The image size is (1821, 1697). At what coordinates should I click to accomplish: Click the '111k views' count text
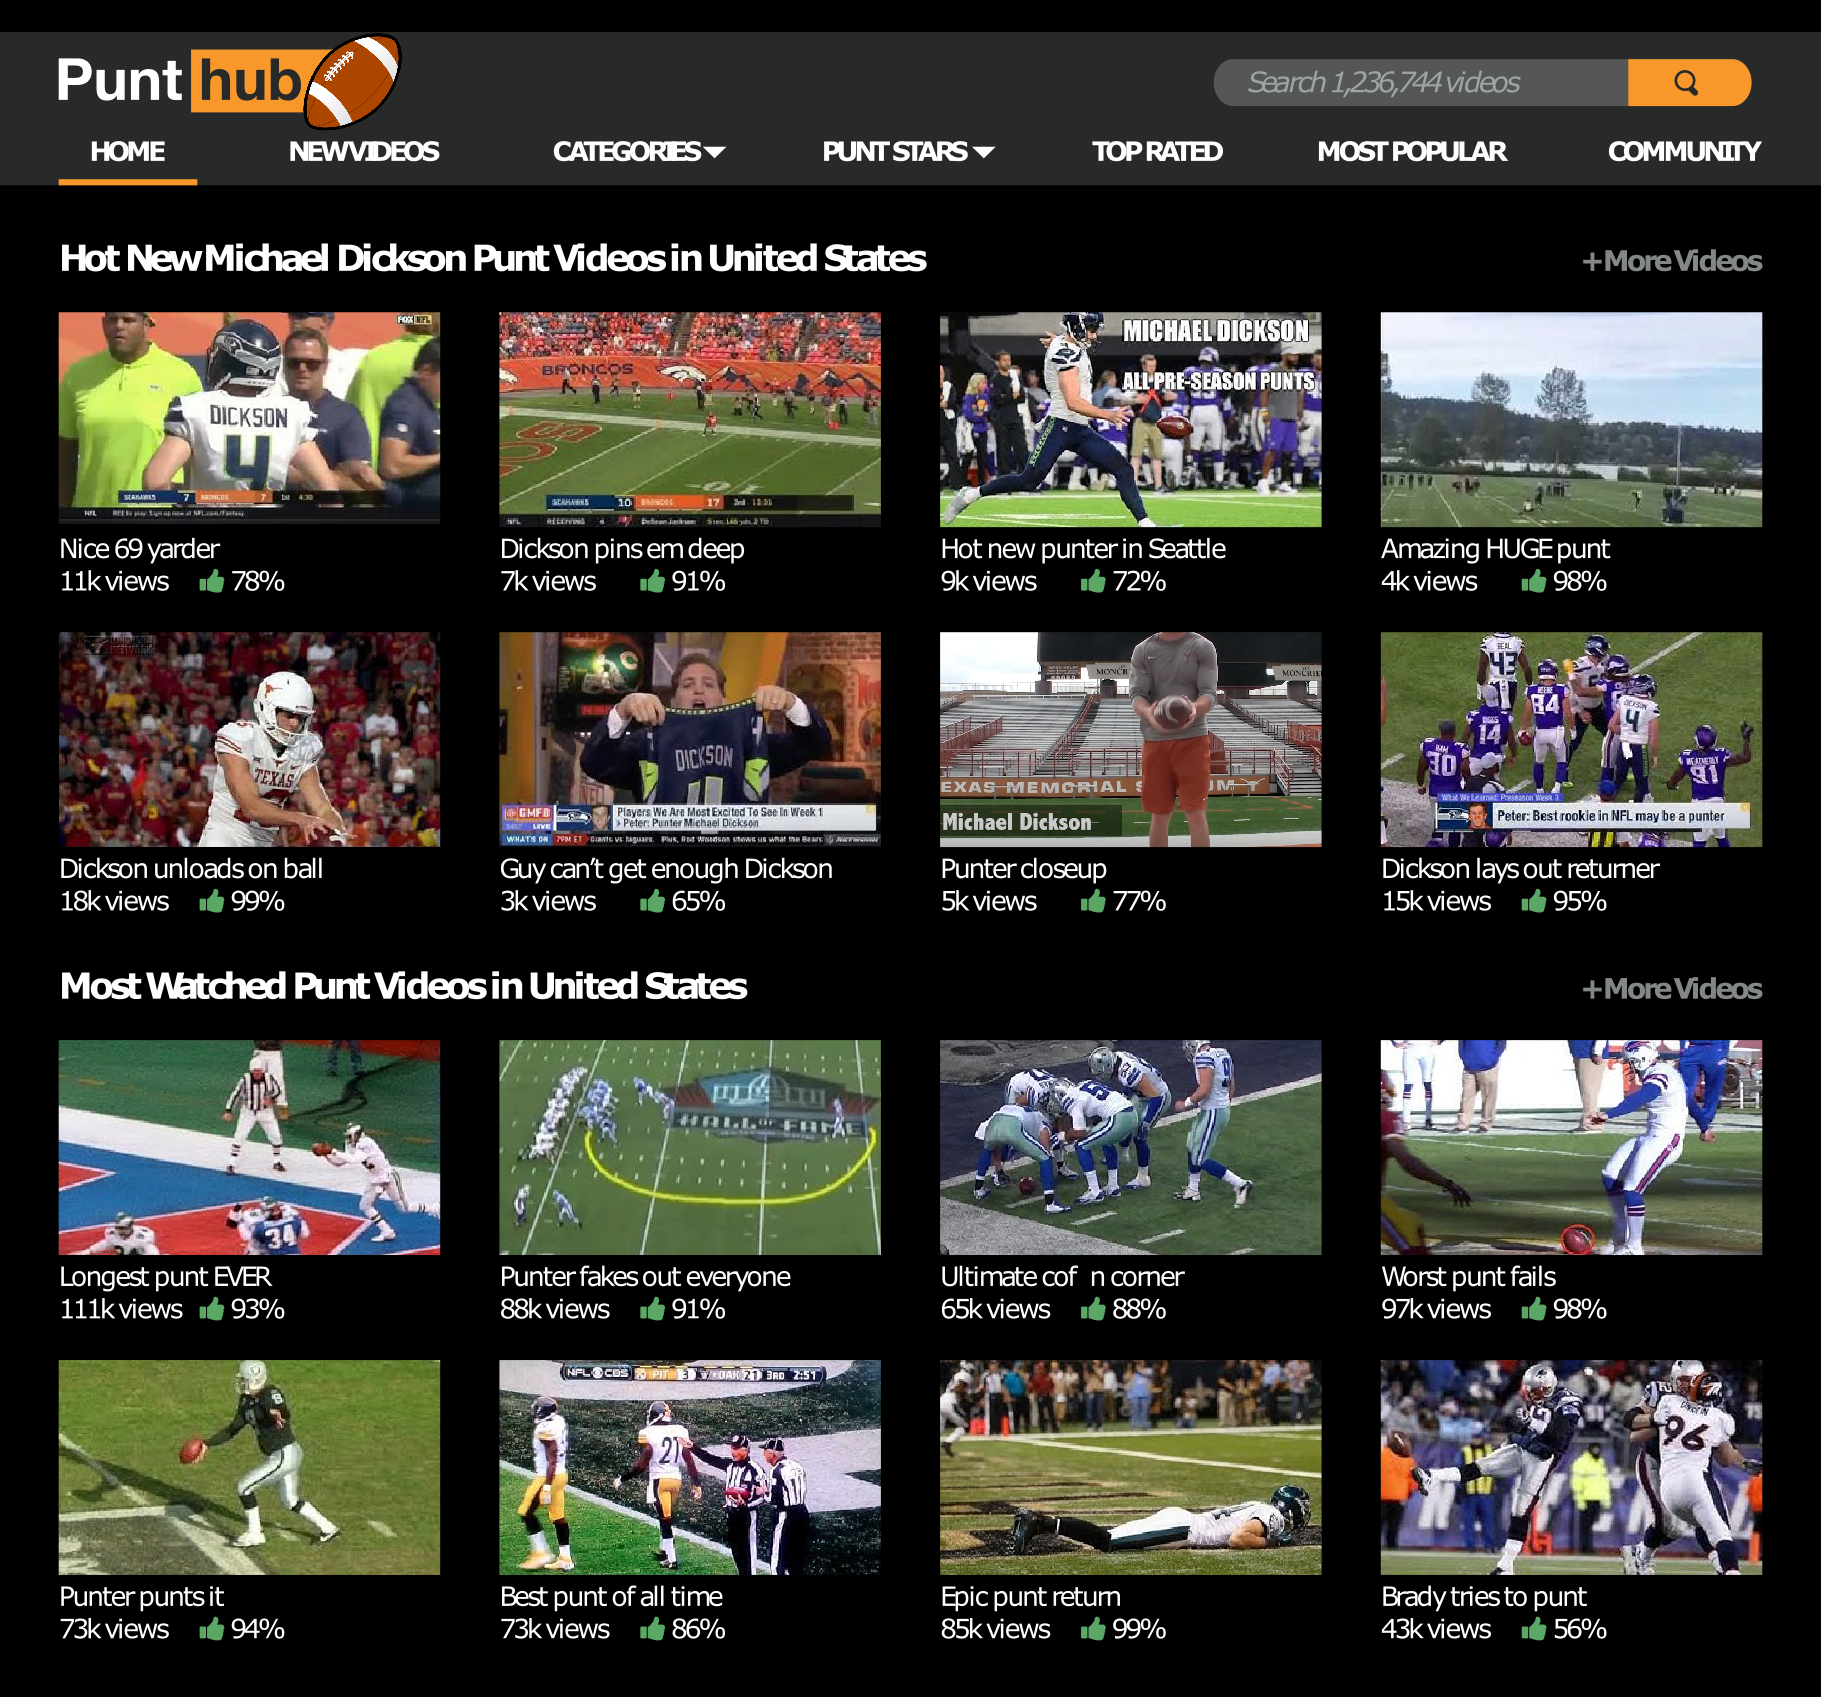pyautogui.click(x=121, y=1309)
